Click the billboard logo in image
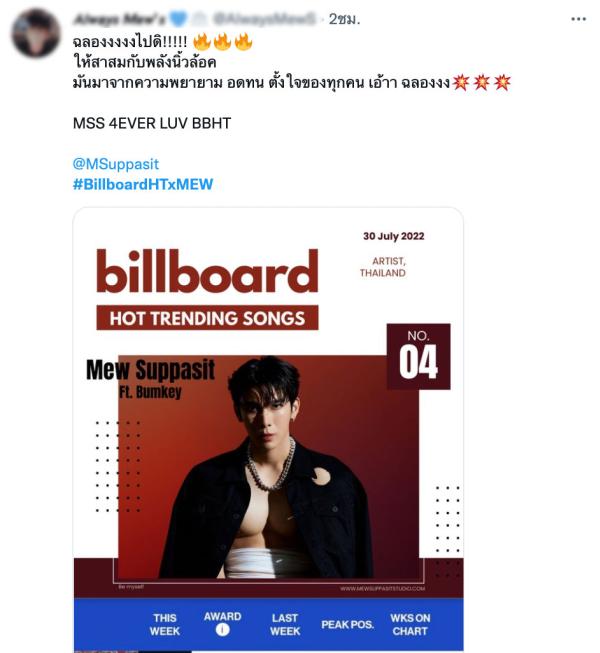The image size is (600, 653). (207, 272)
